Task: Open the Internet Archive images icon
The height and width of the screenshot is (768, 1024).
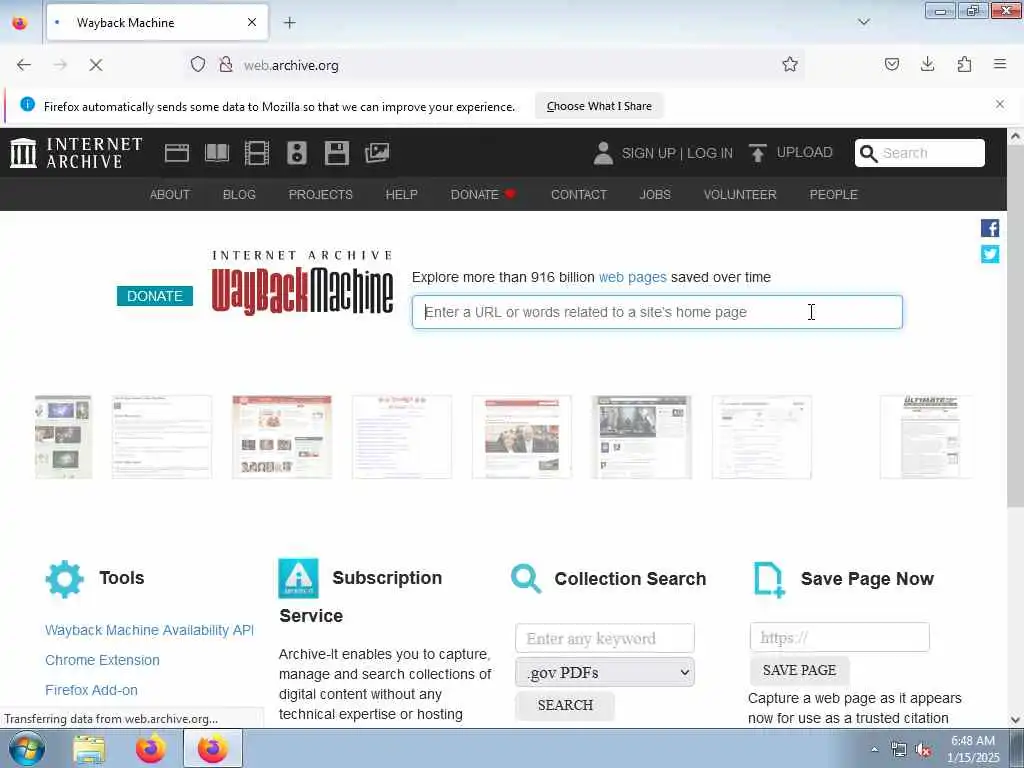Action: (x=377, y=153)
